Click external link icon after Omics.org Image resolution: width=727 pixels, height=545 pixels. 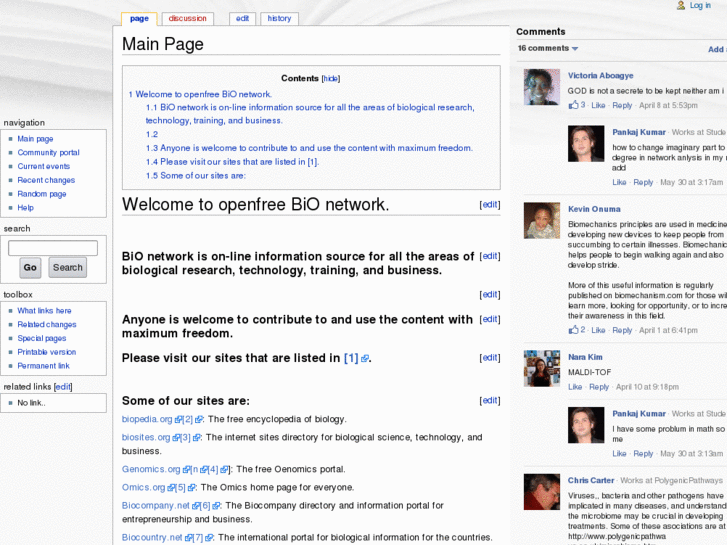[171, 487]
